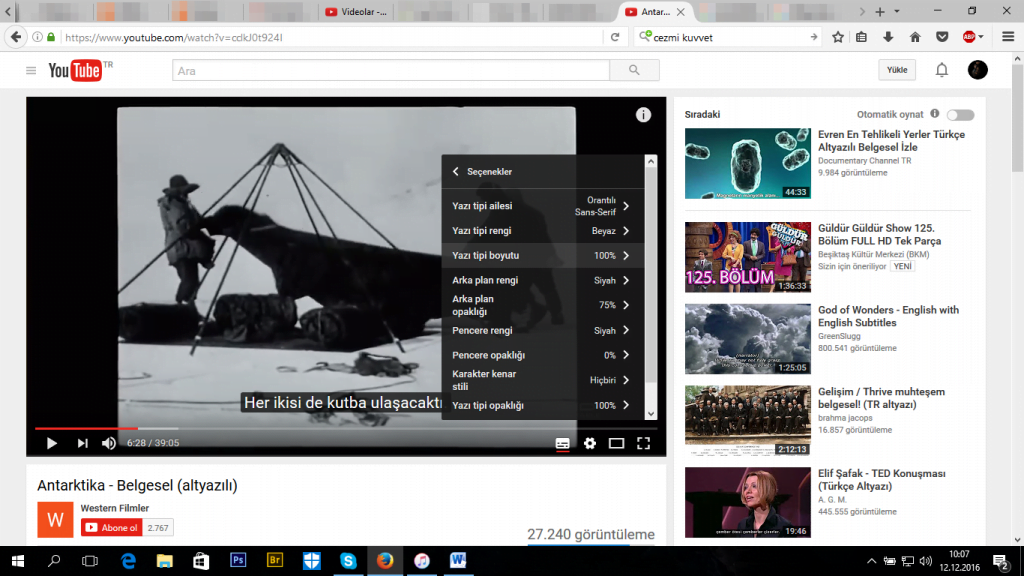Select Yazı tipi boyutu menu entry

tap(541, 256)
